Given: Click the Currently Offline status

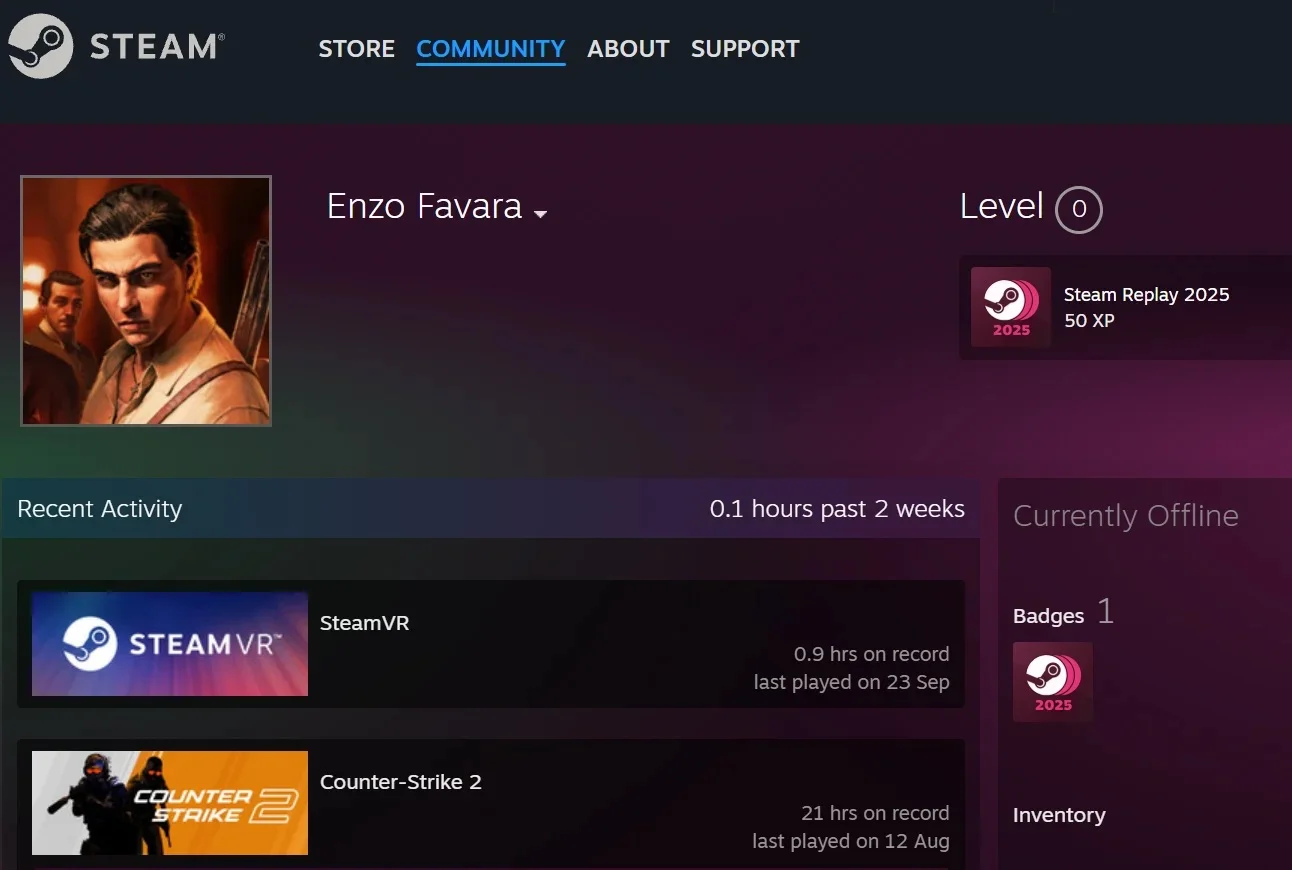Looking at the screenshot, I should [x=1126, y=516].
